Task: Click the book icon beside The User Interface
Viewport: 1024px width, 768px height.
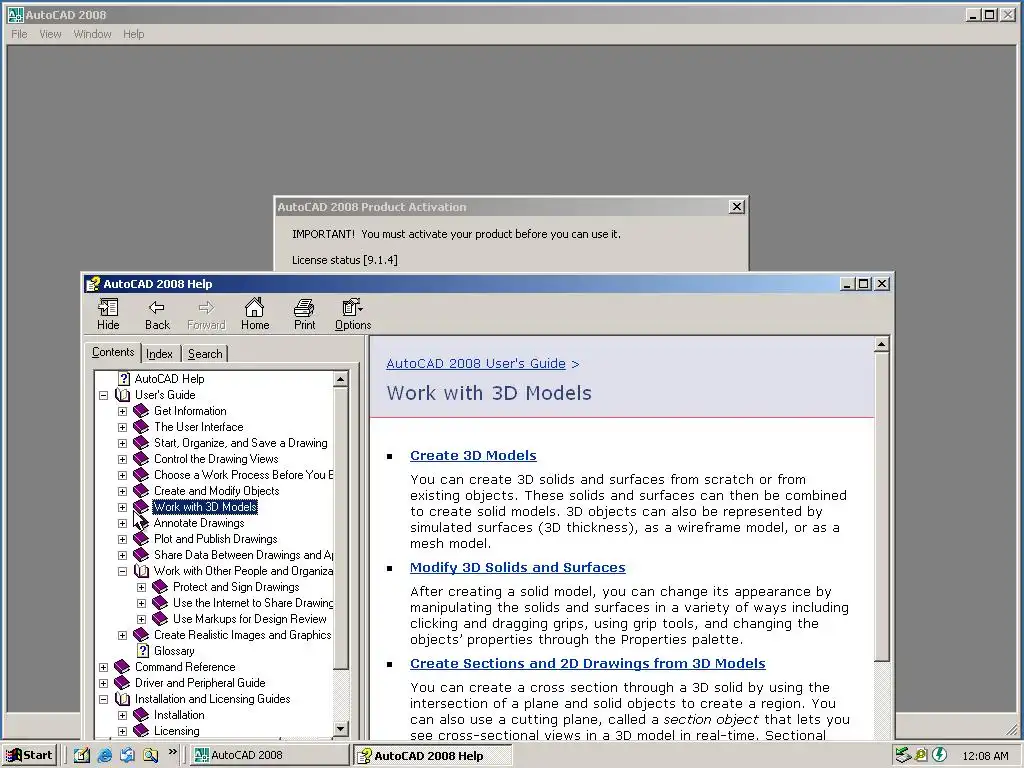Action: (141, 427)
